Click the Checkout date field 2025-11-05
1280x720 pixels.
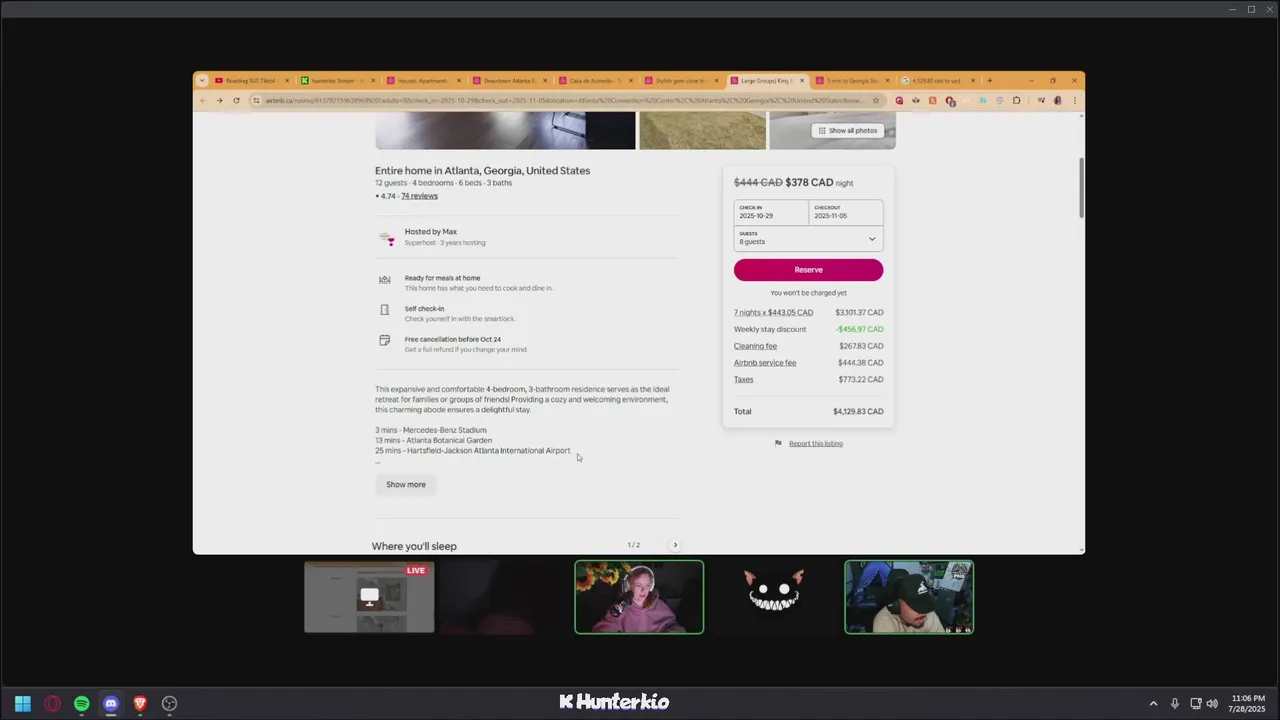pyautogui.click(x=846, y=212)
